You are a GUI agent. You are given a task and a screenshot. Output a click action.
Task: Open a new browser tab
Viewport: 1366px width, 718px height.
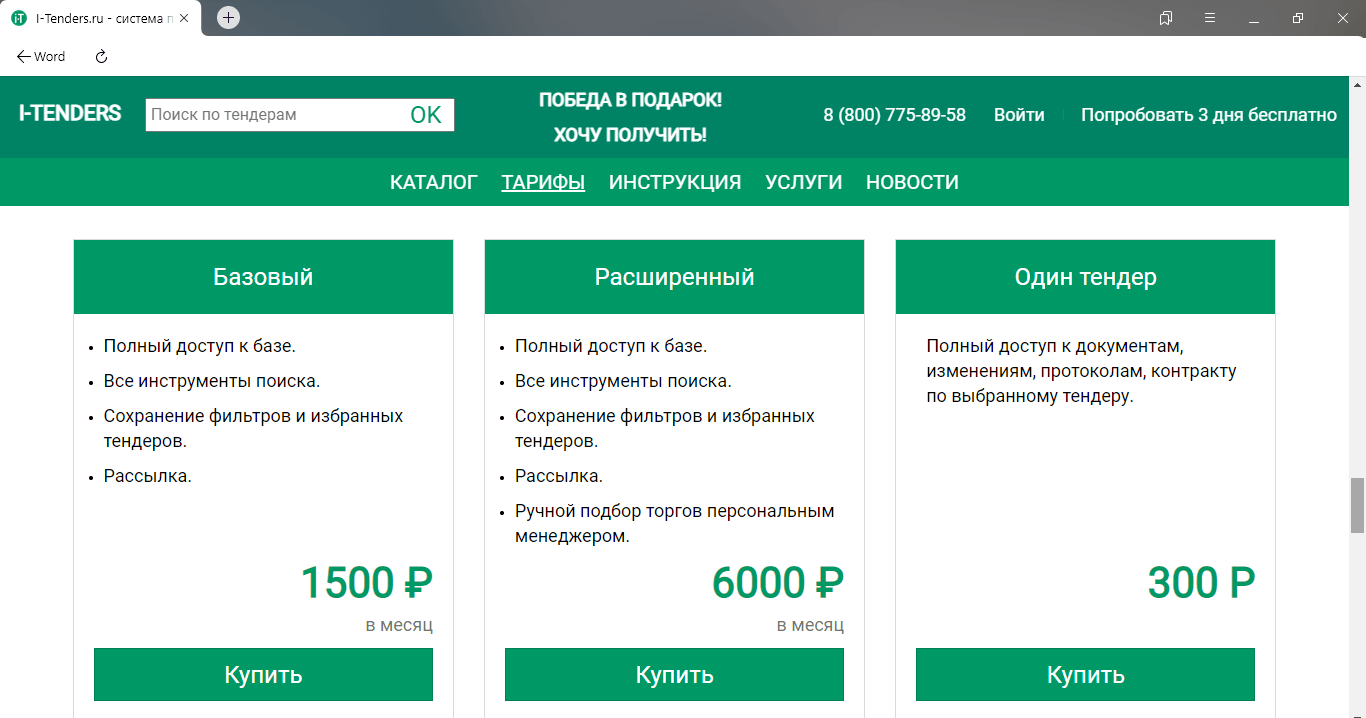pyautogui.click(x=228, y=18)
